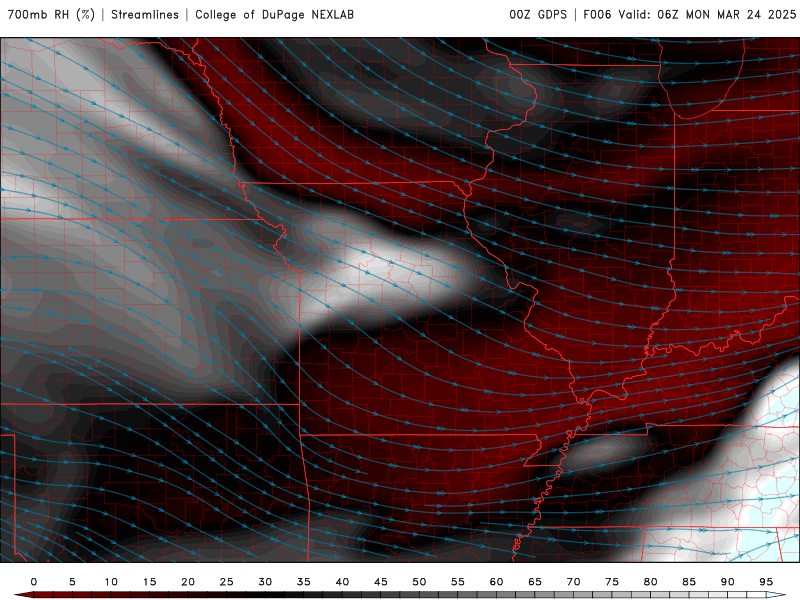Click the "Streamlines" label in the header
Image resolution: width=800 pixels, height=600 pixels.
pos(145,14)
